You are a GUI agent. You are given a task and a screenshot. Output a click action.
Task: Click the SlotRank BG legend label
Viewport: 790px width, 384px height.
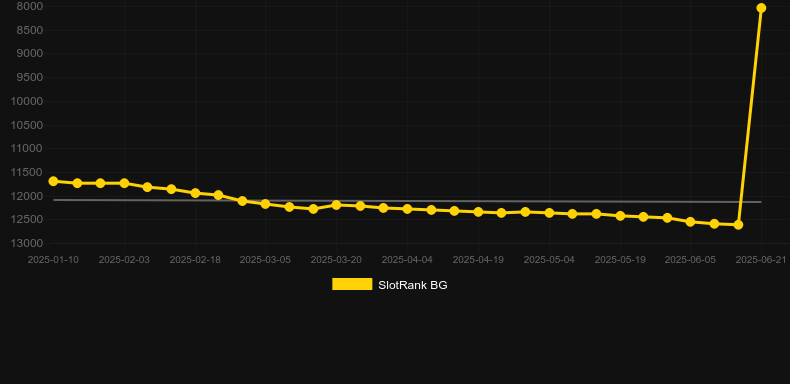click(x=413, y=285)
